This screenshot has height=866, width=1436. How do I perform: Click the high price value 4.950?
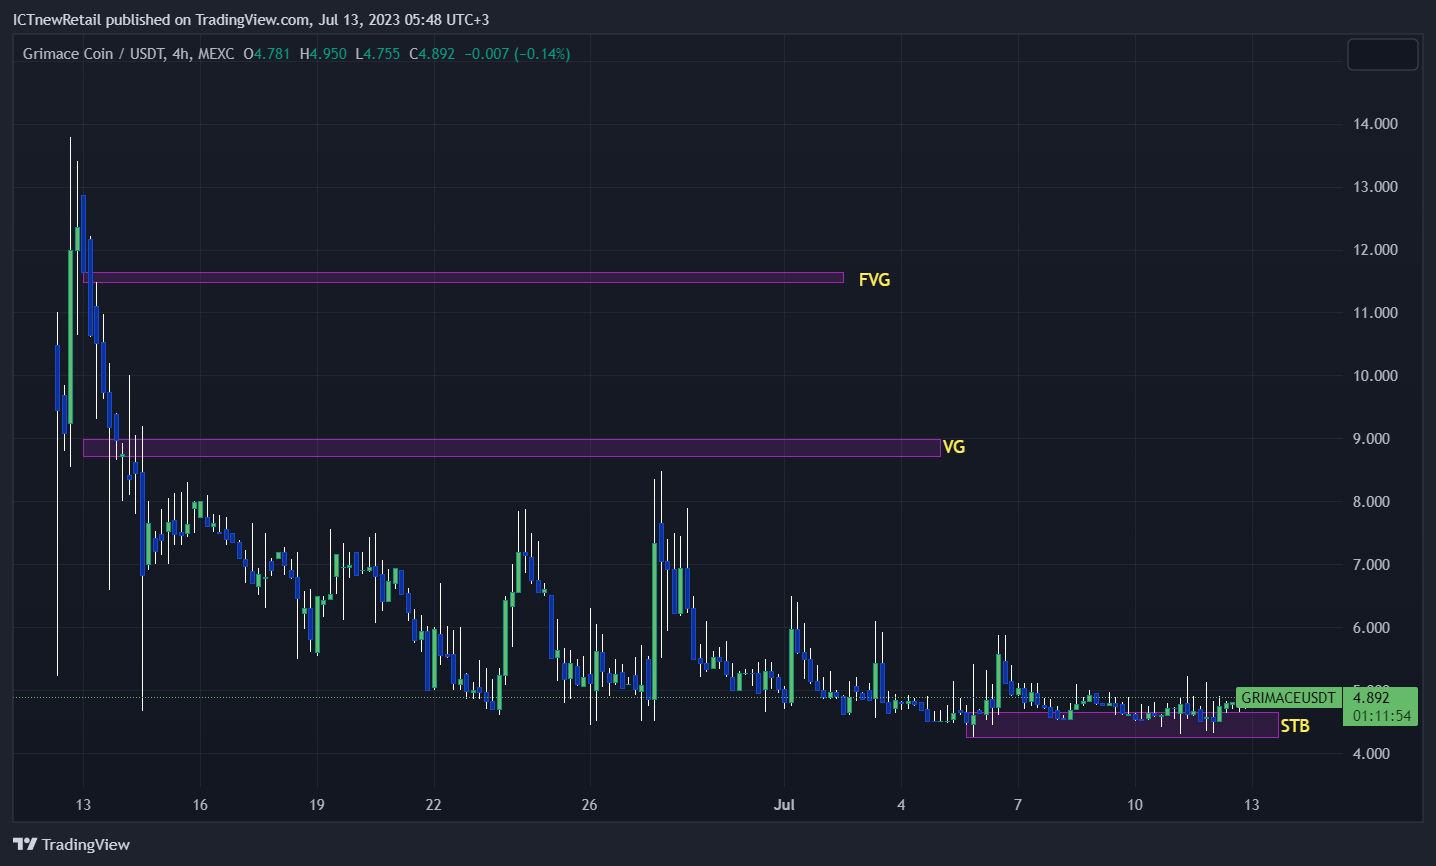pos(329,54)
